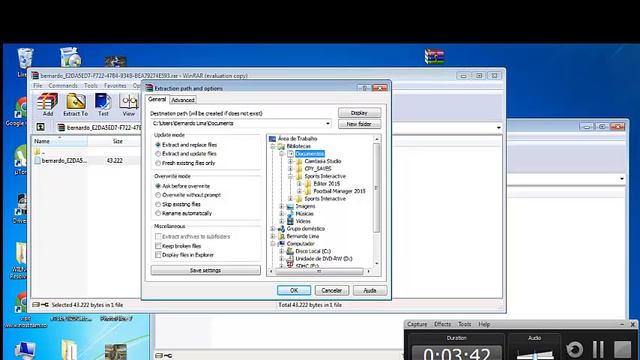The height and width of the screenshot is (360, 640).
Task: Open the Recycle Bin desktop icon
Action: click(x=25, y=58)
